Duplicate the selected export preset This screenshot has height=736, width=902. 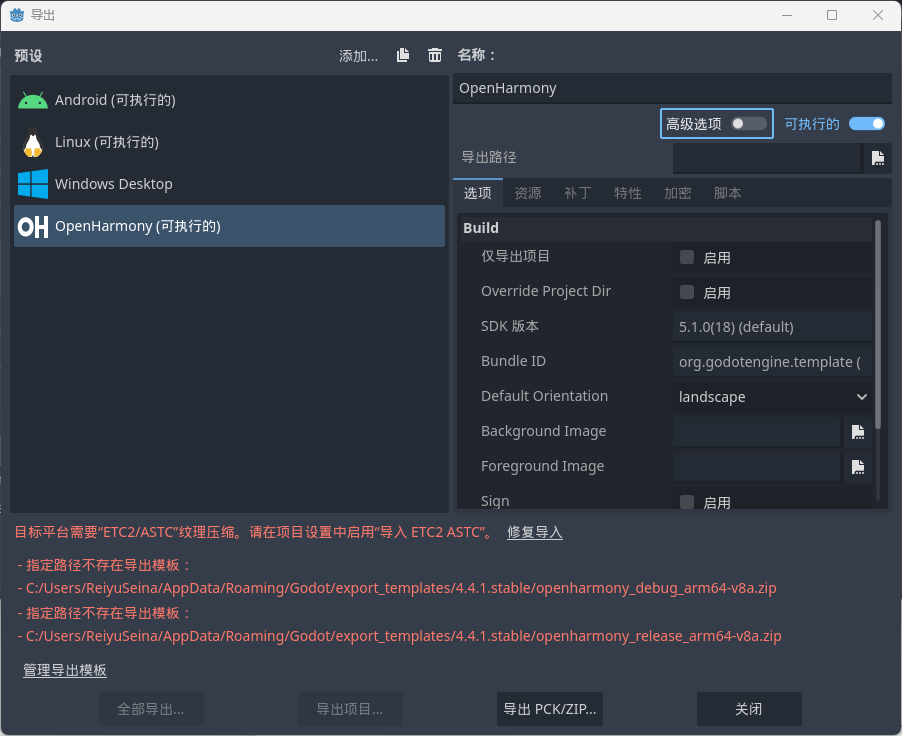point(403,55)
